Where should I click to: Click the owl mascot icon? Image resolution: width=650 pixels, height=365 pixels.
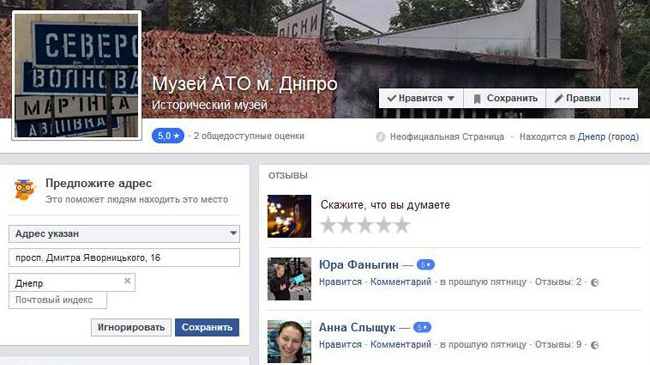point(24,190)
